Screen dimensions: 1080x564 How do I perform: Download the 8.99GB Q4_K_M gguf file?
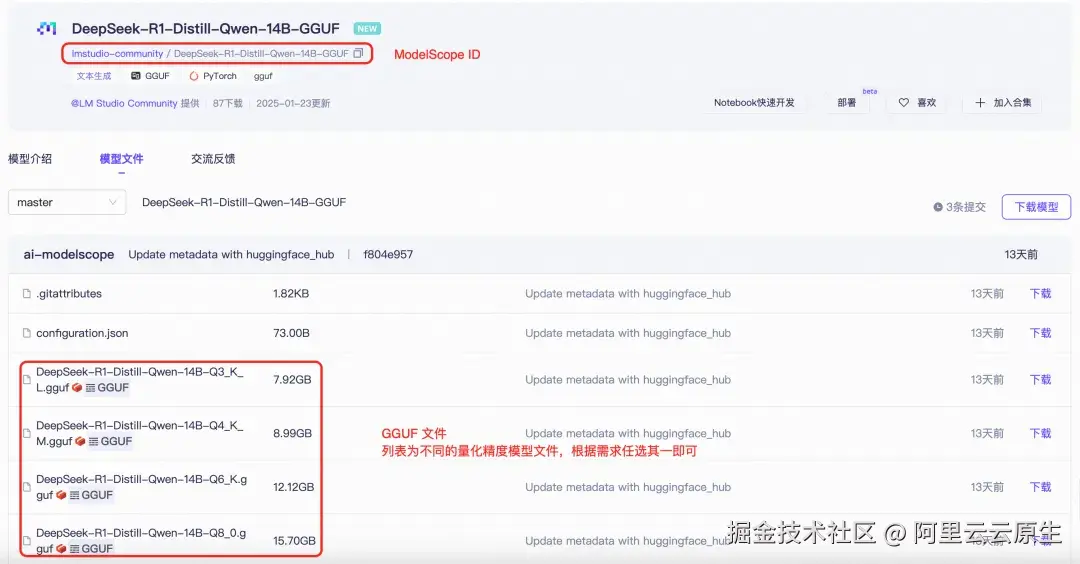tap(1040, 433)
